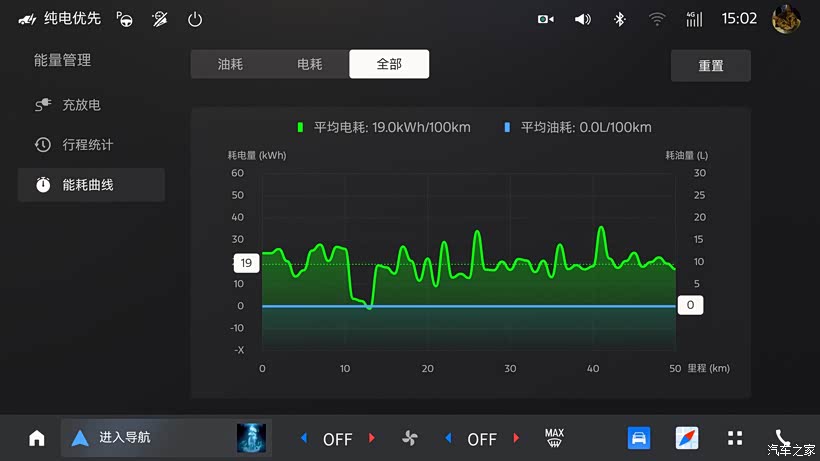Toggle the fan speed icon
Image resolution: width=820 pixels, height=461 pixels.
coord(410,438)
